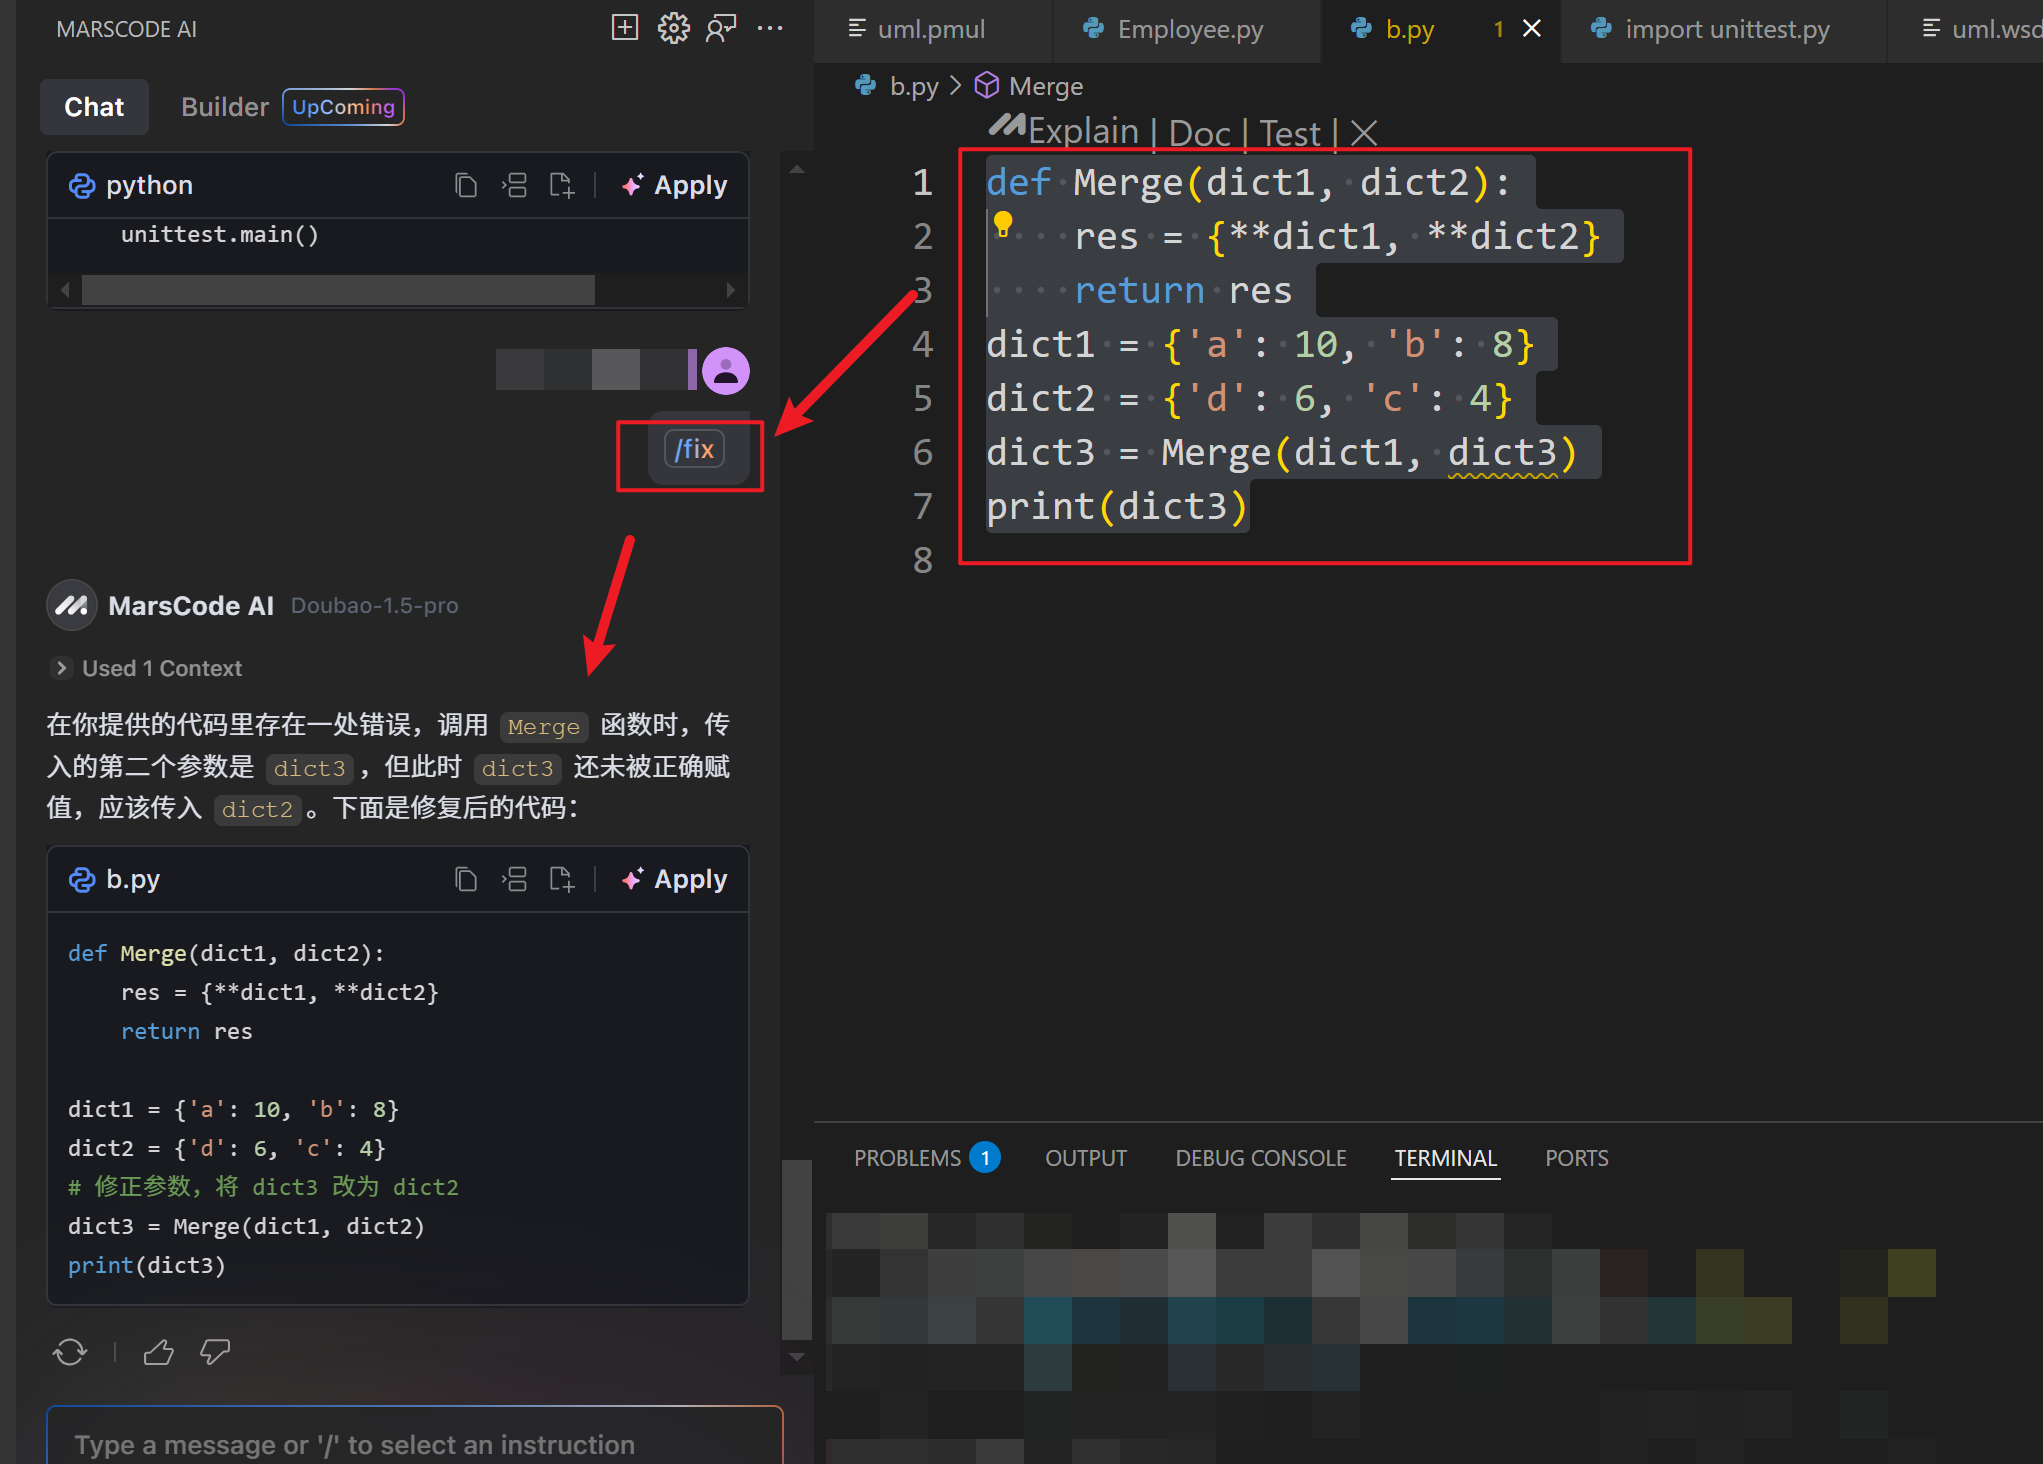Click the thumbs up feedback icon
Image resolution: width=2043 pixels, height=1464 pixels.
click(x=158, y=1352)
